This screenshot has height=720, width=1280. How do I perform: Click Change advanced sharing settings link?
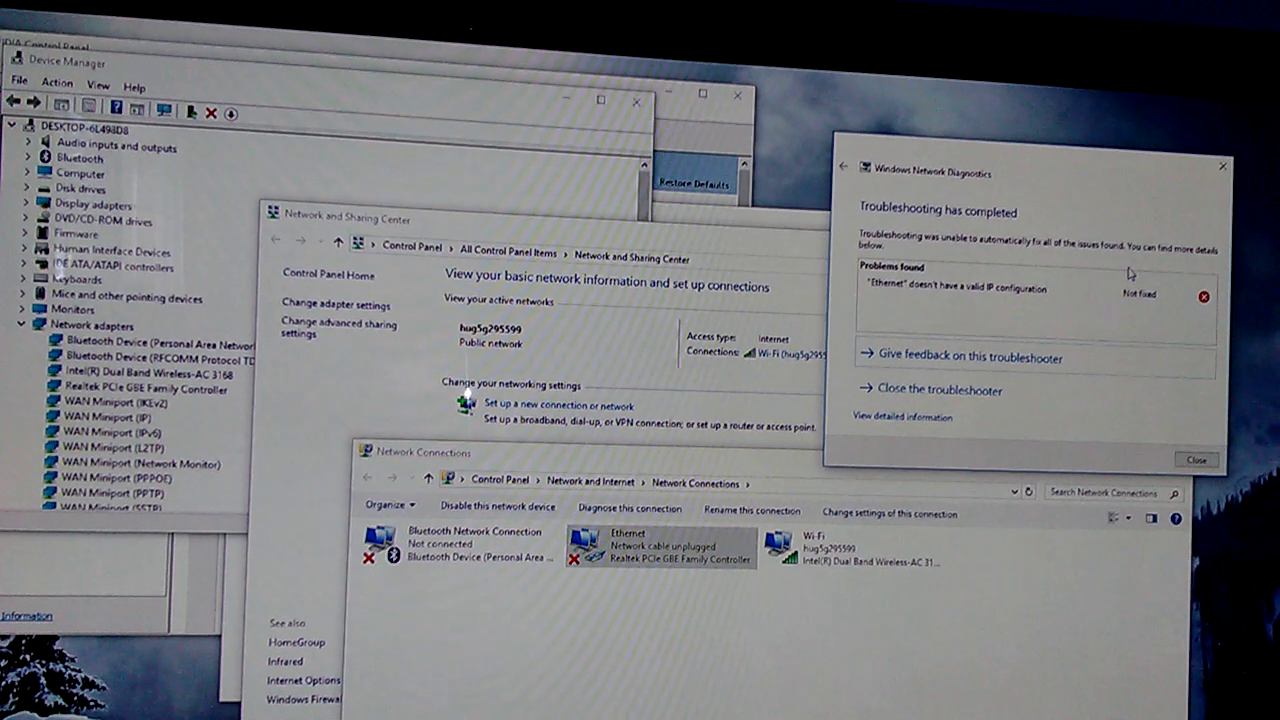click(339, 328)
